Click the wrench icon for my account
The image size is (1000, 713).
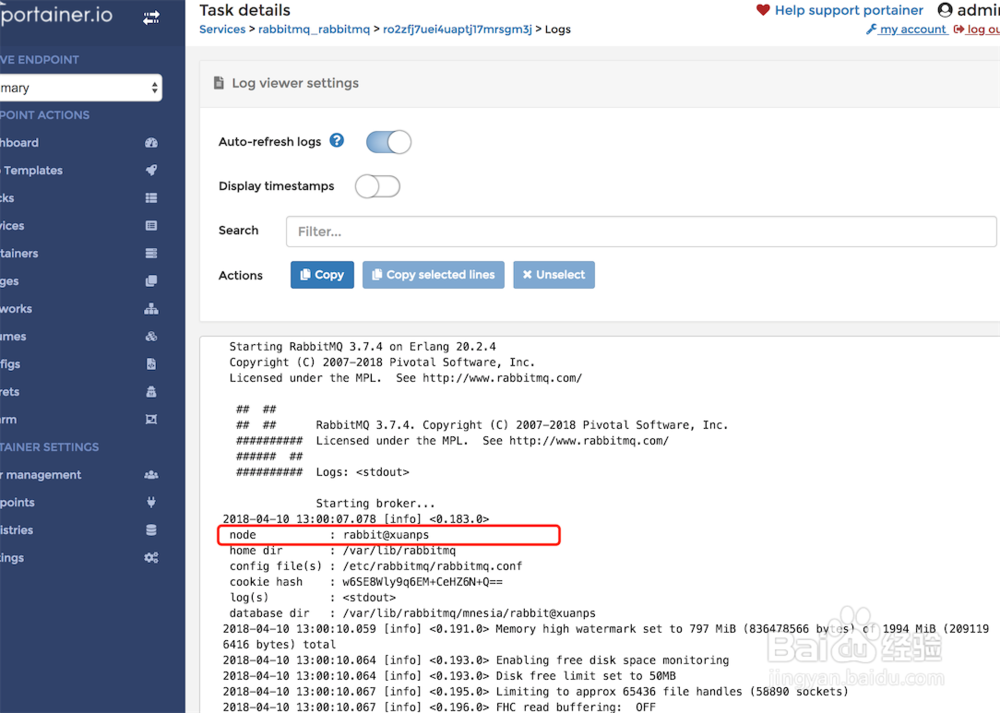pos(871,29)
